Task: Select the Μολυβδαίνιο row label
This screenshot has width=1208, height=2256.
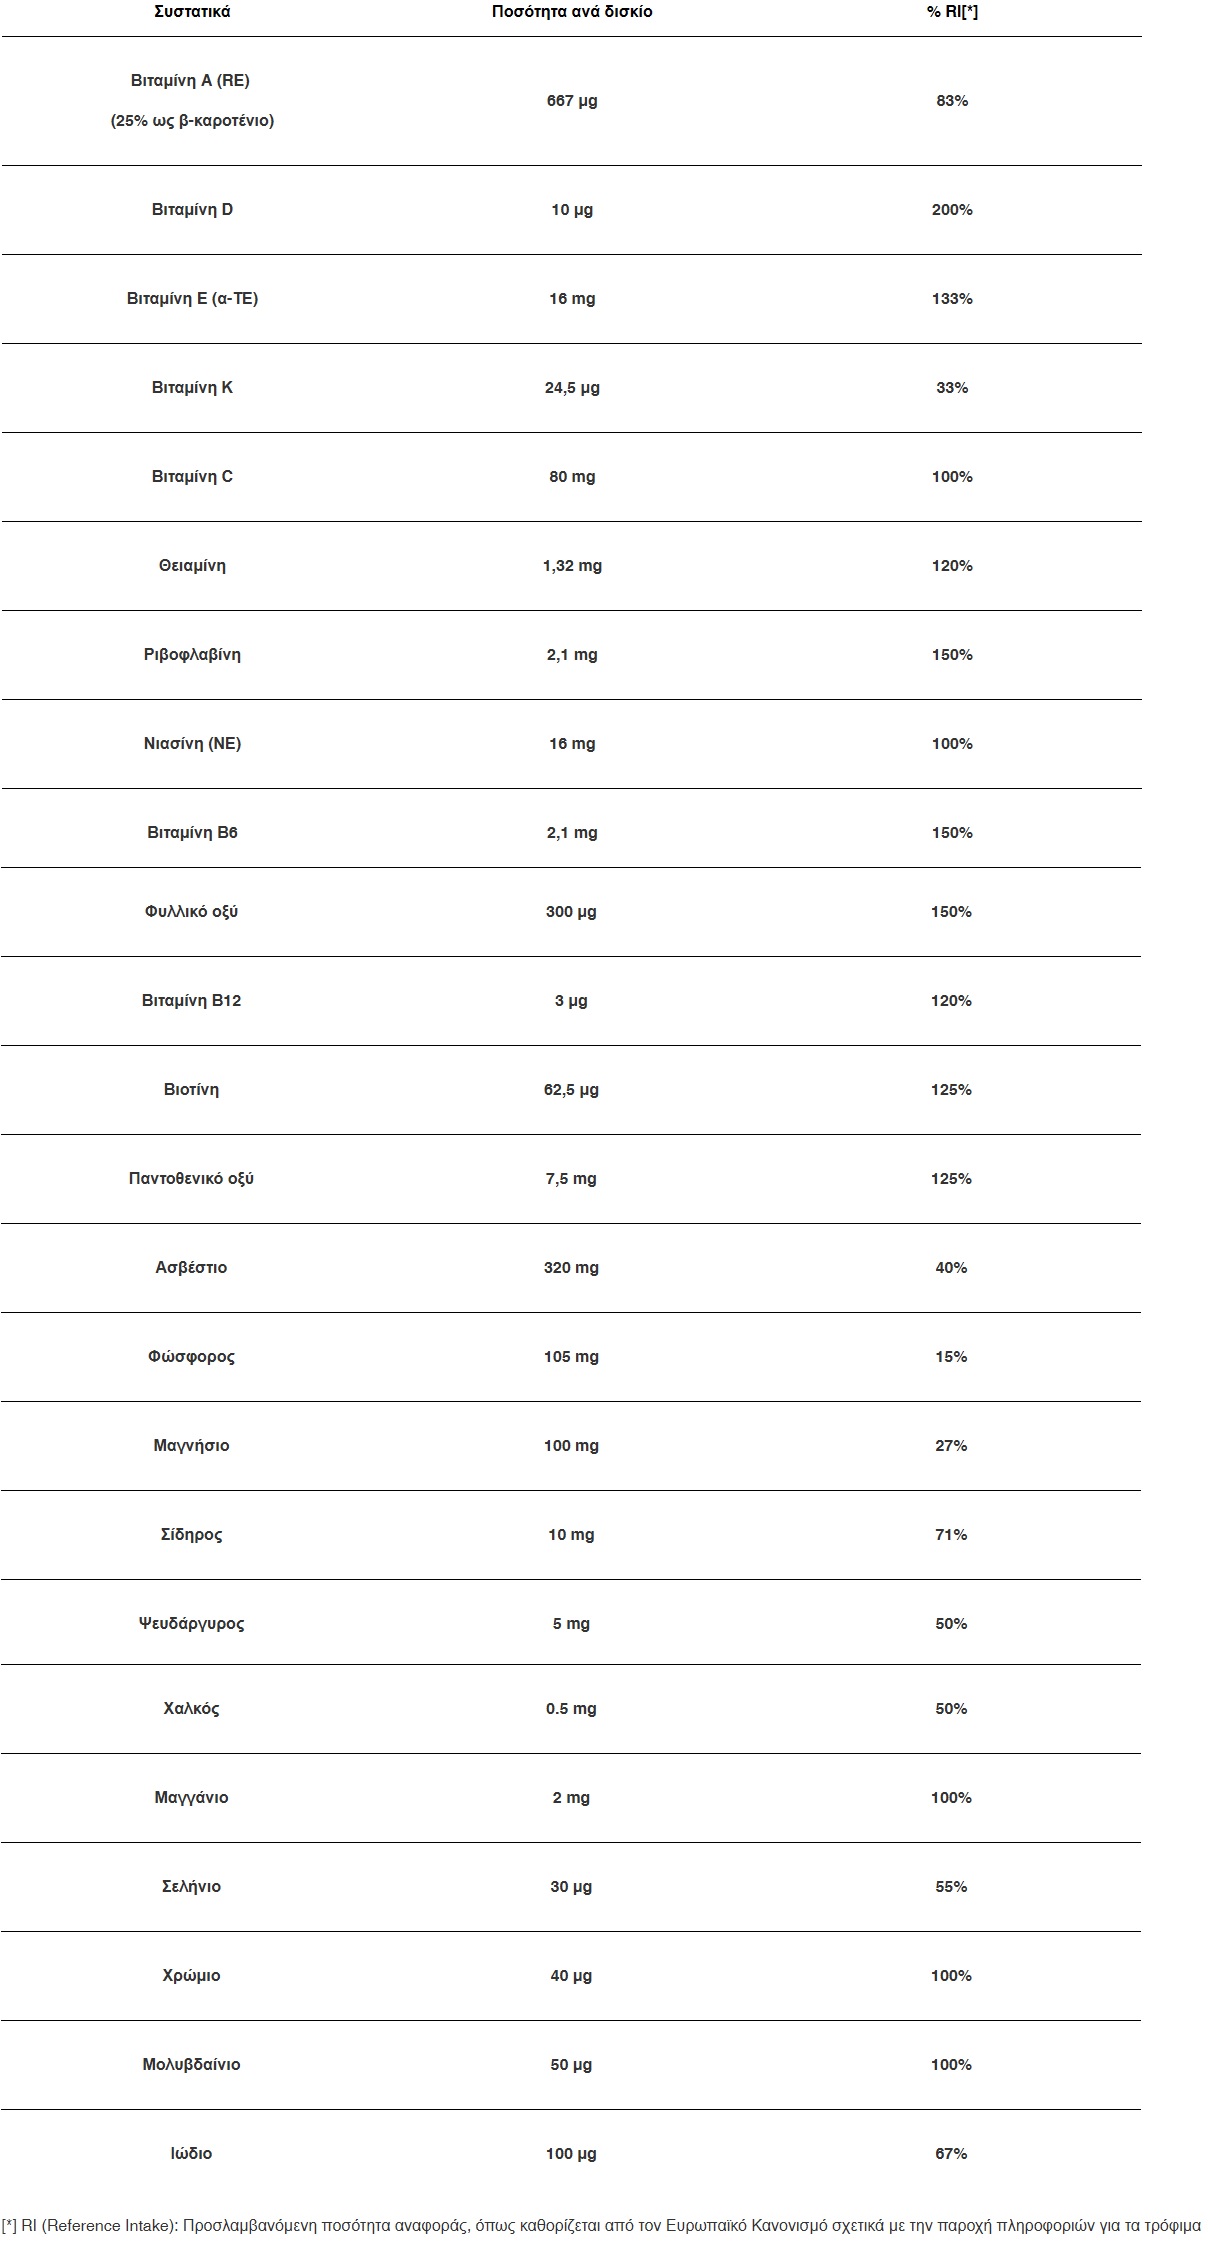Action: point(192,2064)
